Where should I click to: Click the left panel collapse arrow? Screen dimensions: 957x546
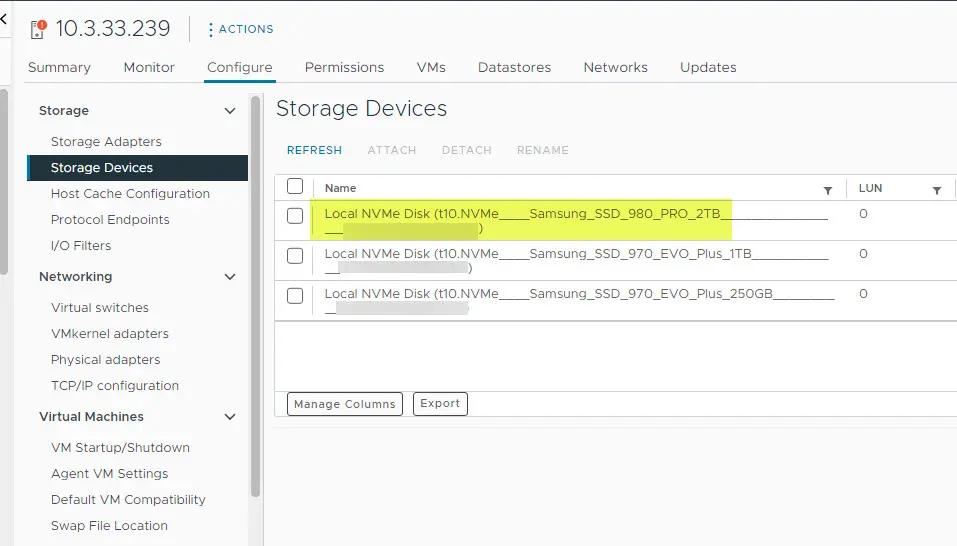(x=3, y=19)
